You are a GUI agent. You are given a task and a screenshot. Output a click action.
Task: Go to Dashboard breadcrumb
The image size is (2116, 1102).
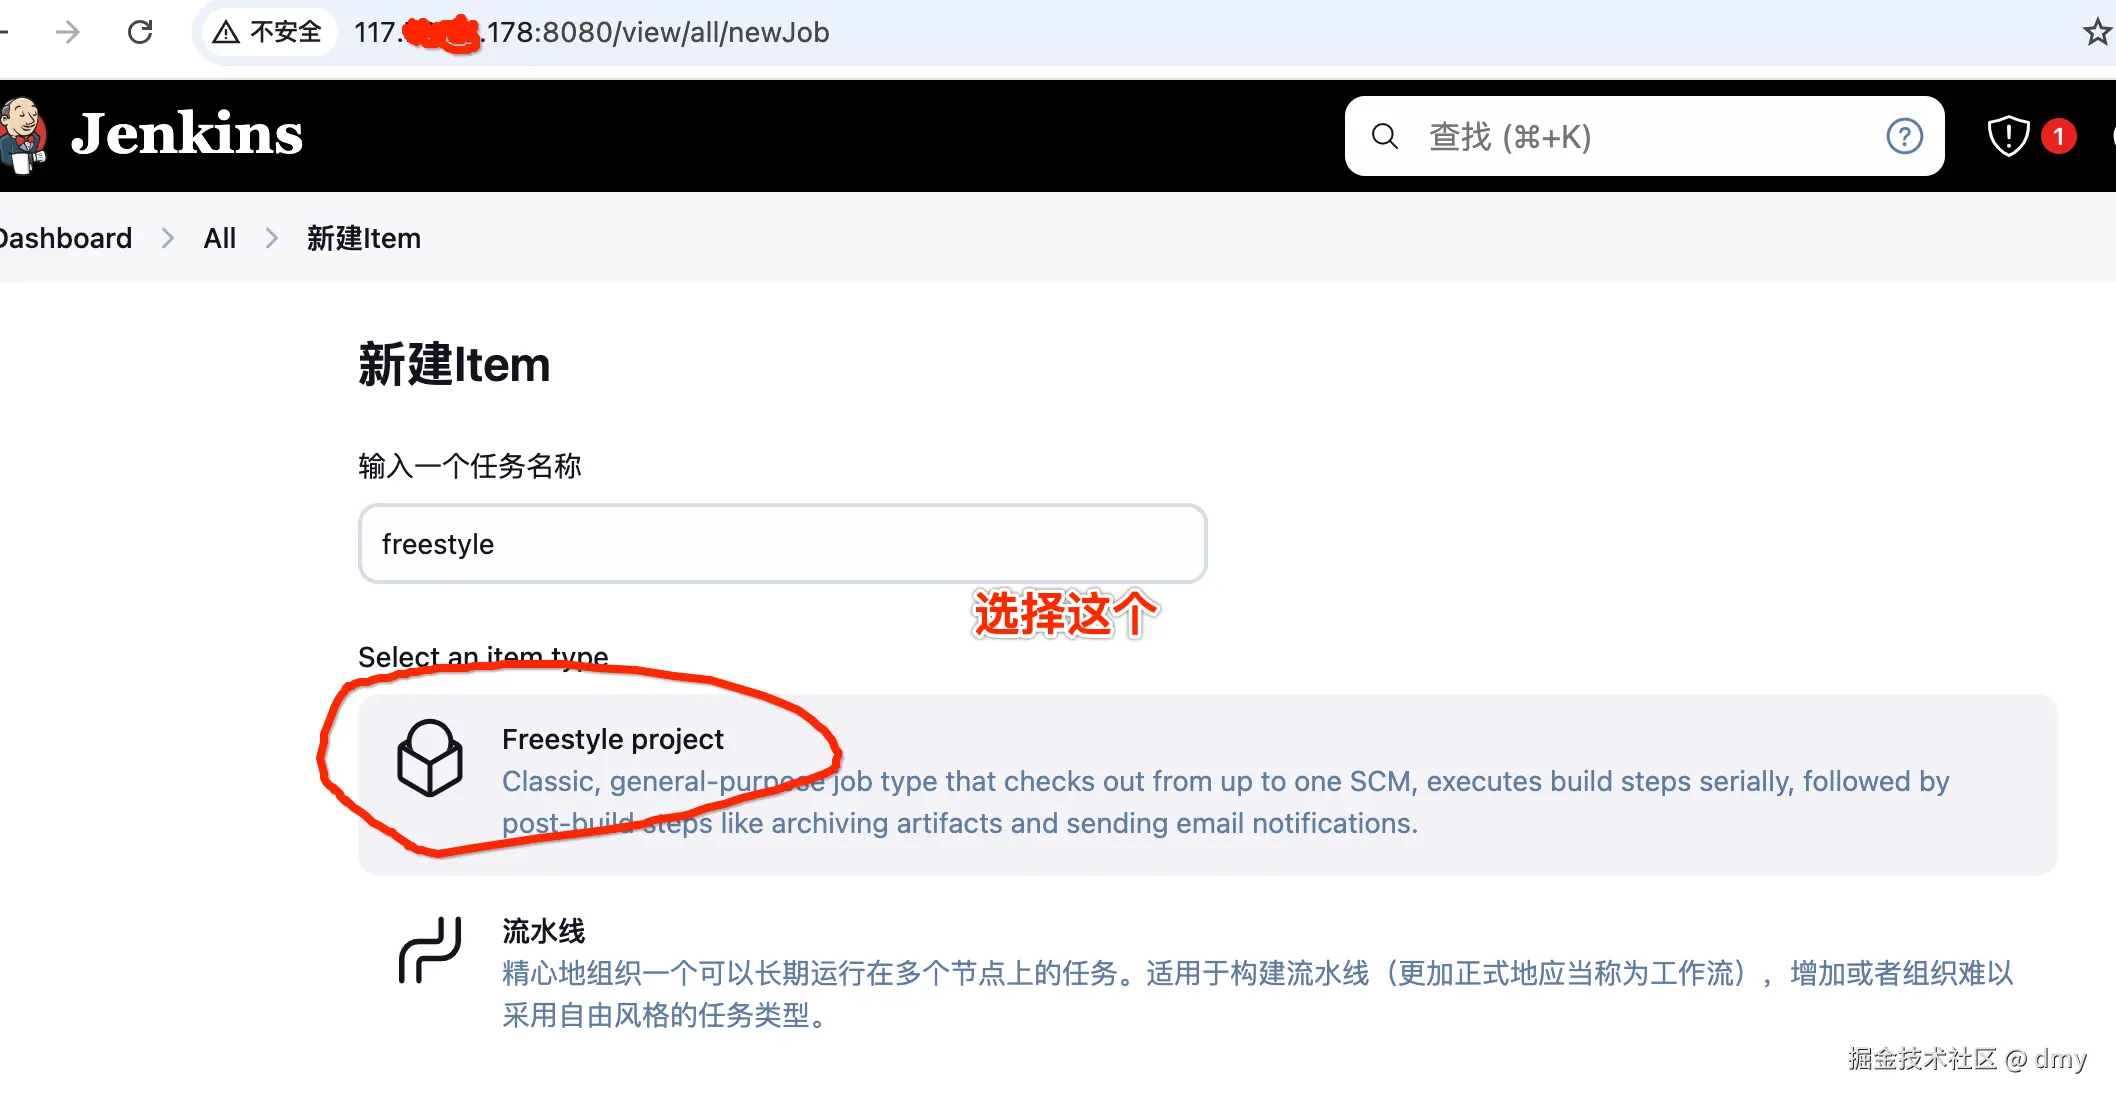pos(65,238)
